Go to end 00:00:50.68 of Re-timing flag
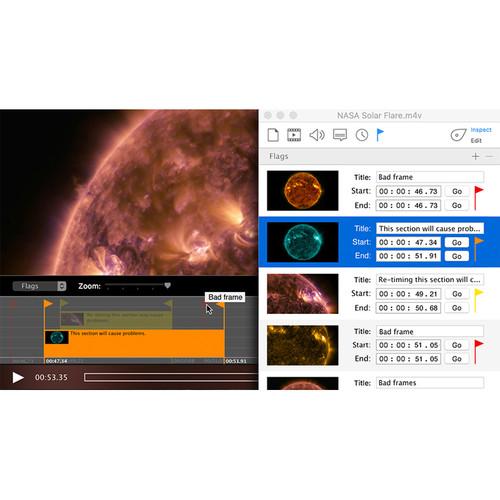 pyautogui.click(x=457, y=308)
